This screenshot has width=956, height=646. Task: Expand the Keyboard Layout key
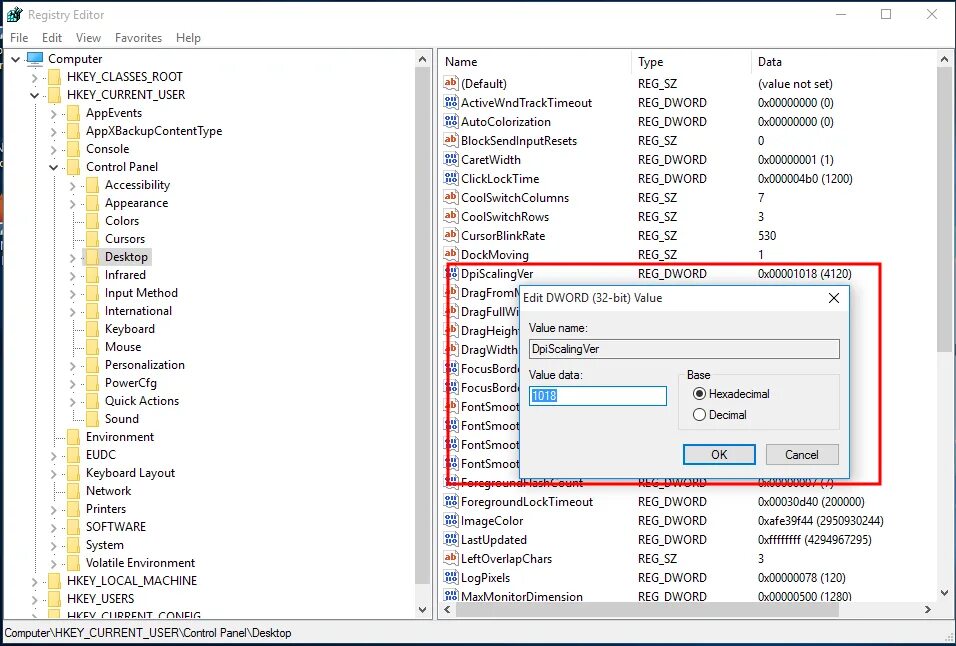coord(54,474)
